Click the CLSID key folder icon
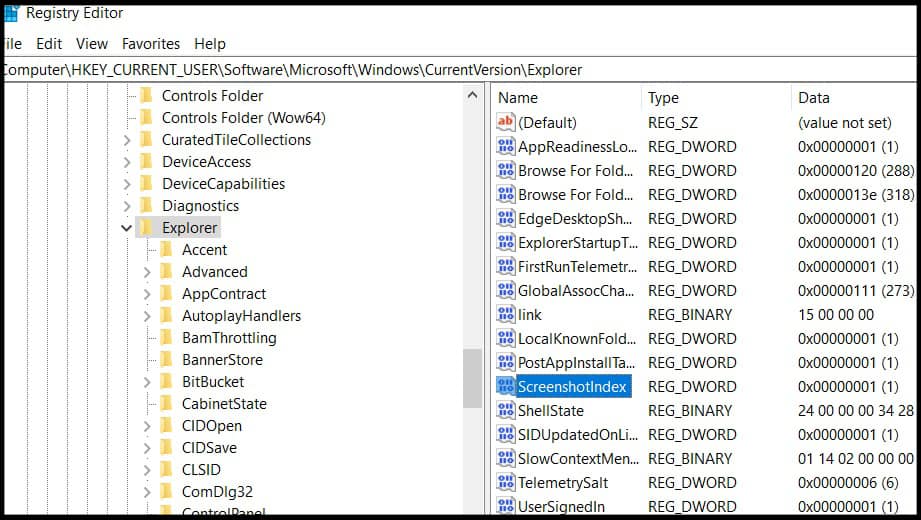 click(166, 469)
